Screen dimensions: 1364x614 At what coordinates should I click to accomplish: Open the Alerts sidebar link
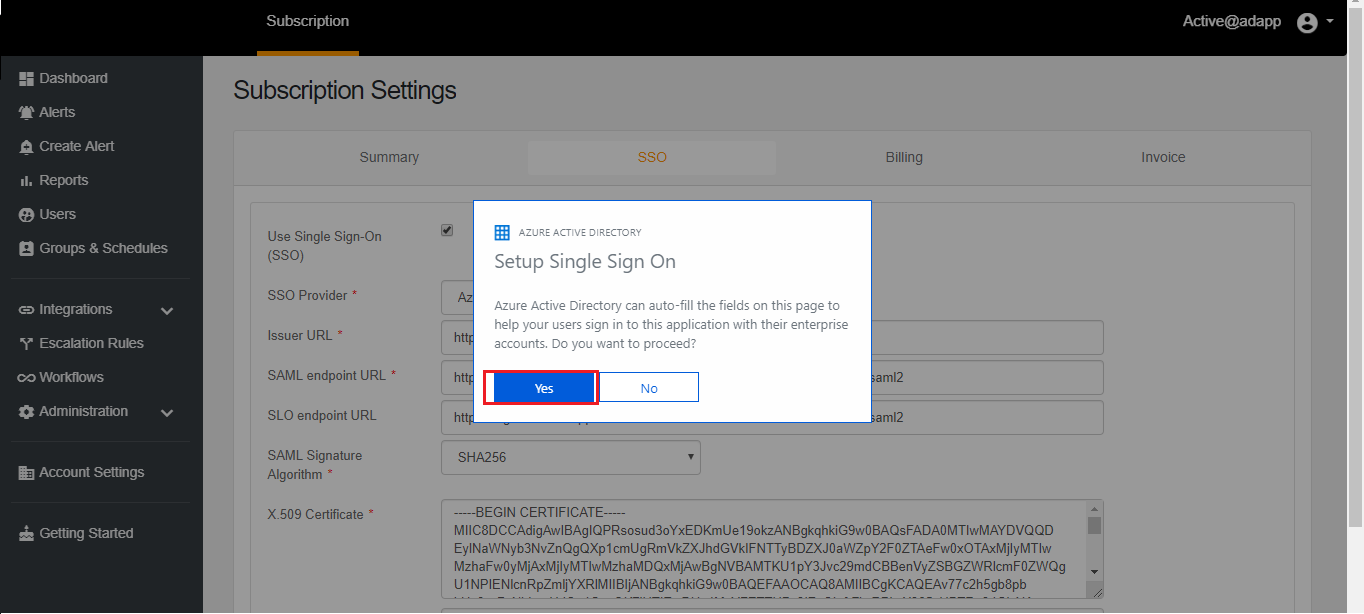pos(57,112)
